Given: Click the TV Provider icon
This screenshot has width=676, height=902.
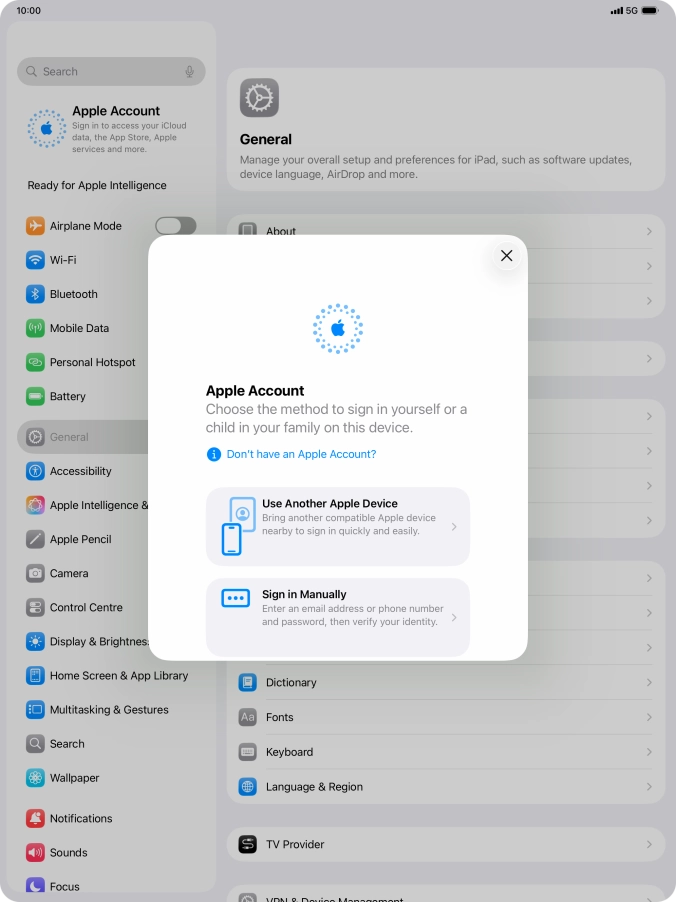Looking at the screenshot, I should [x=248, y=845].
